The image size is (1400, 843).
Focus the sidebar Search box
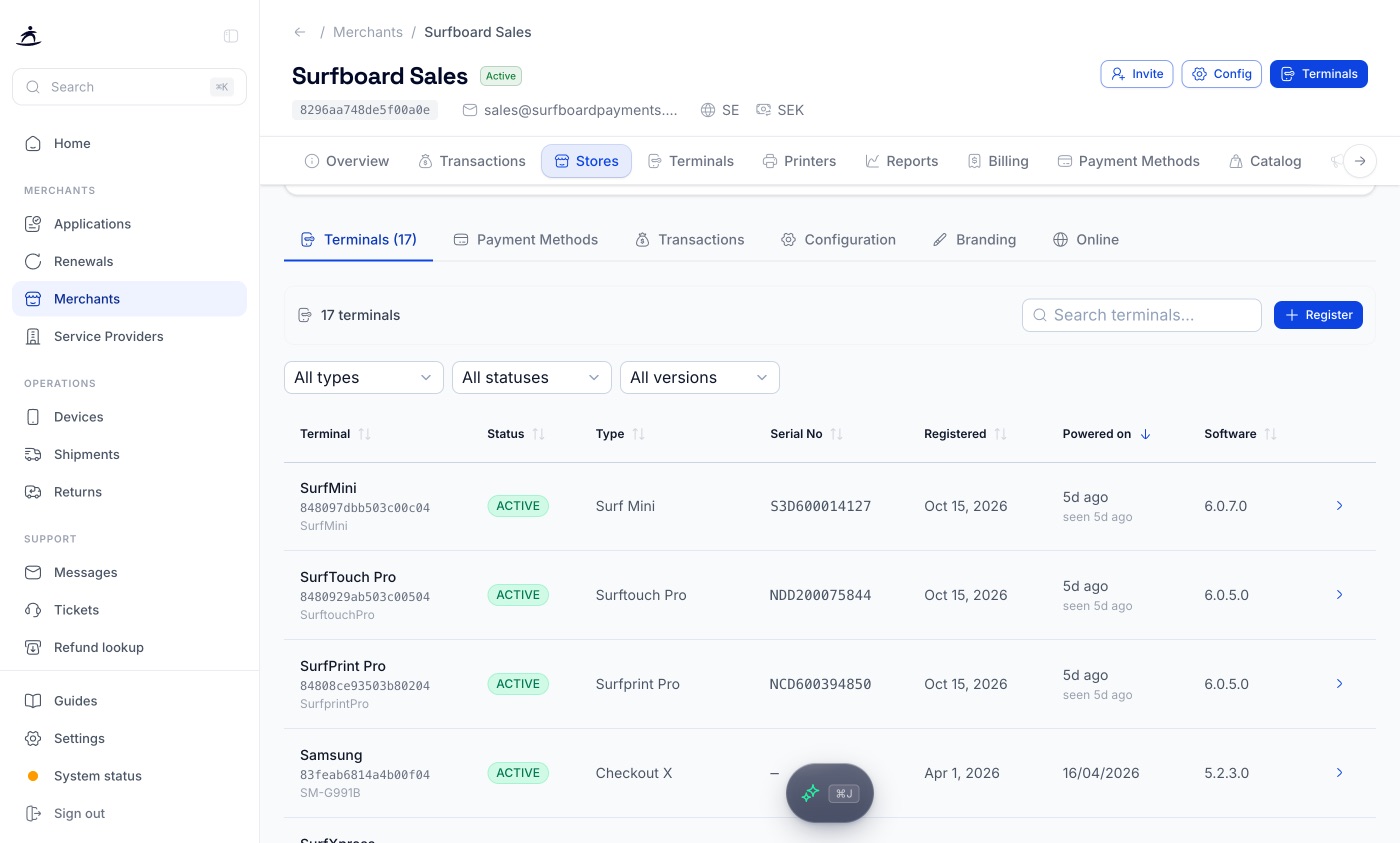129,87
